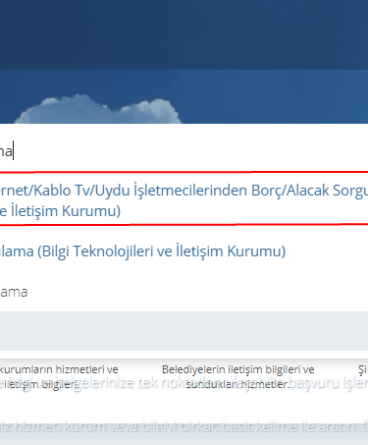368x445 pixels.
Task: Click the blue sky banner beside the cloud
Action: tap(273, 97)
